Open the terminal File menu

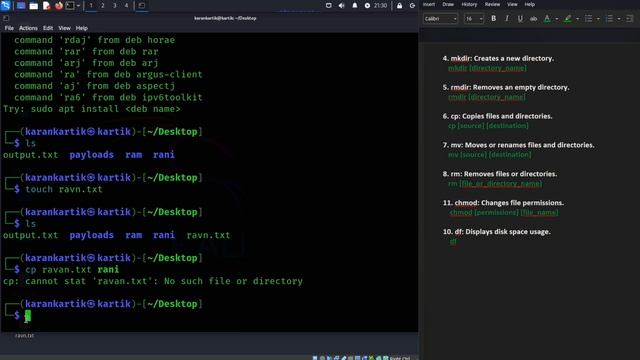(9, 28)
